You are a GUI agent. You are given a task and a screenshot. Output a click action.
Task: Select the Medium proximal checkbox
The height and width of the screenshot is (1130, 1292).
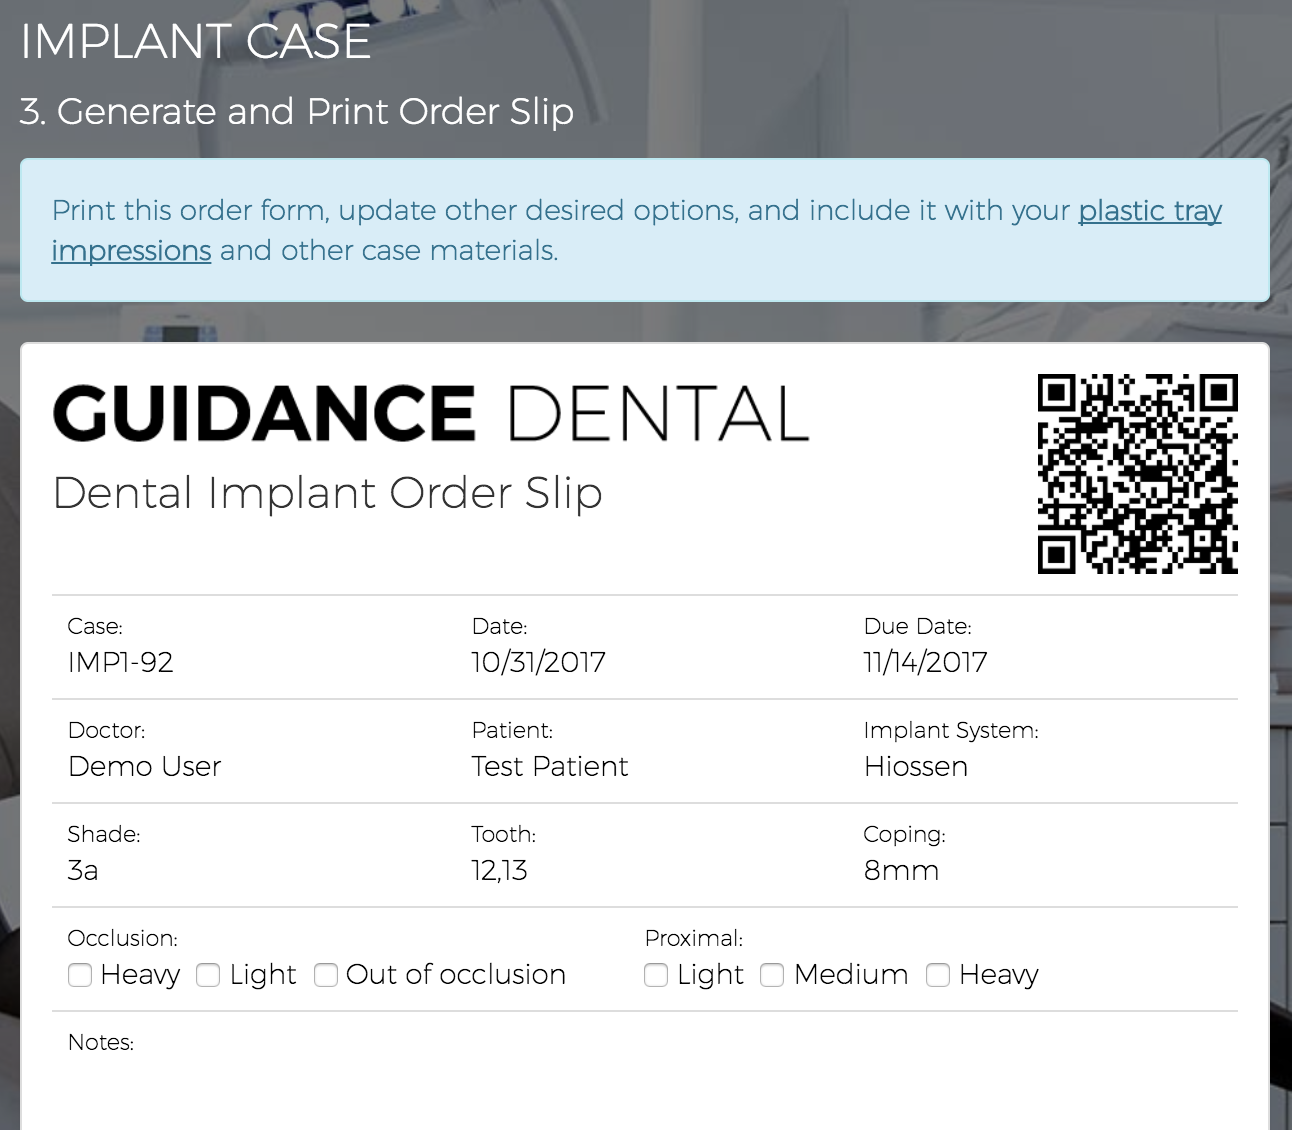click(x=772, y=975)
